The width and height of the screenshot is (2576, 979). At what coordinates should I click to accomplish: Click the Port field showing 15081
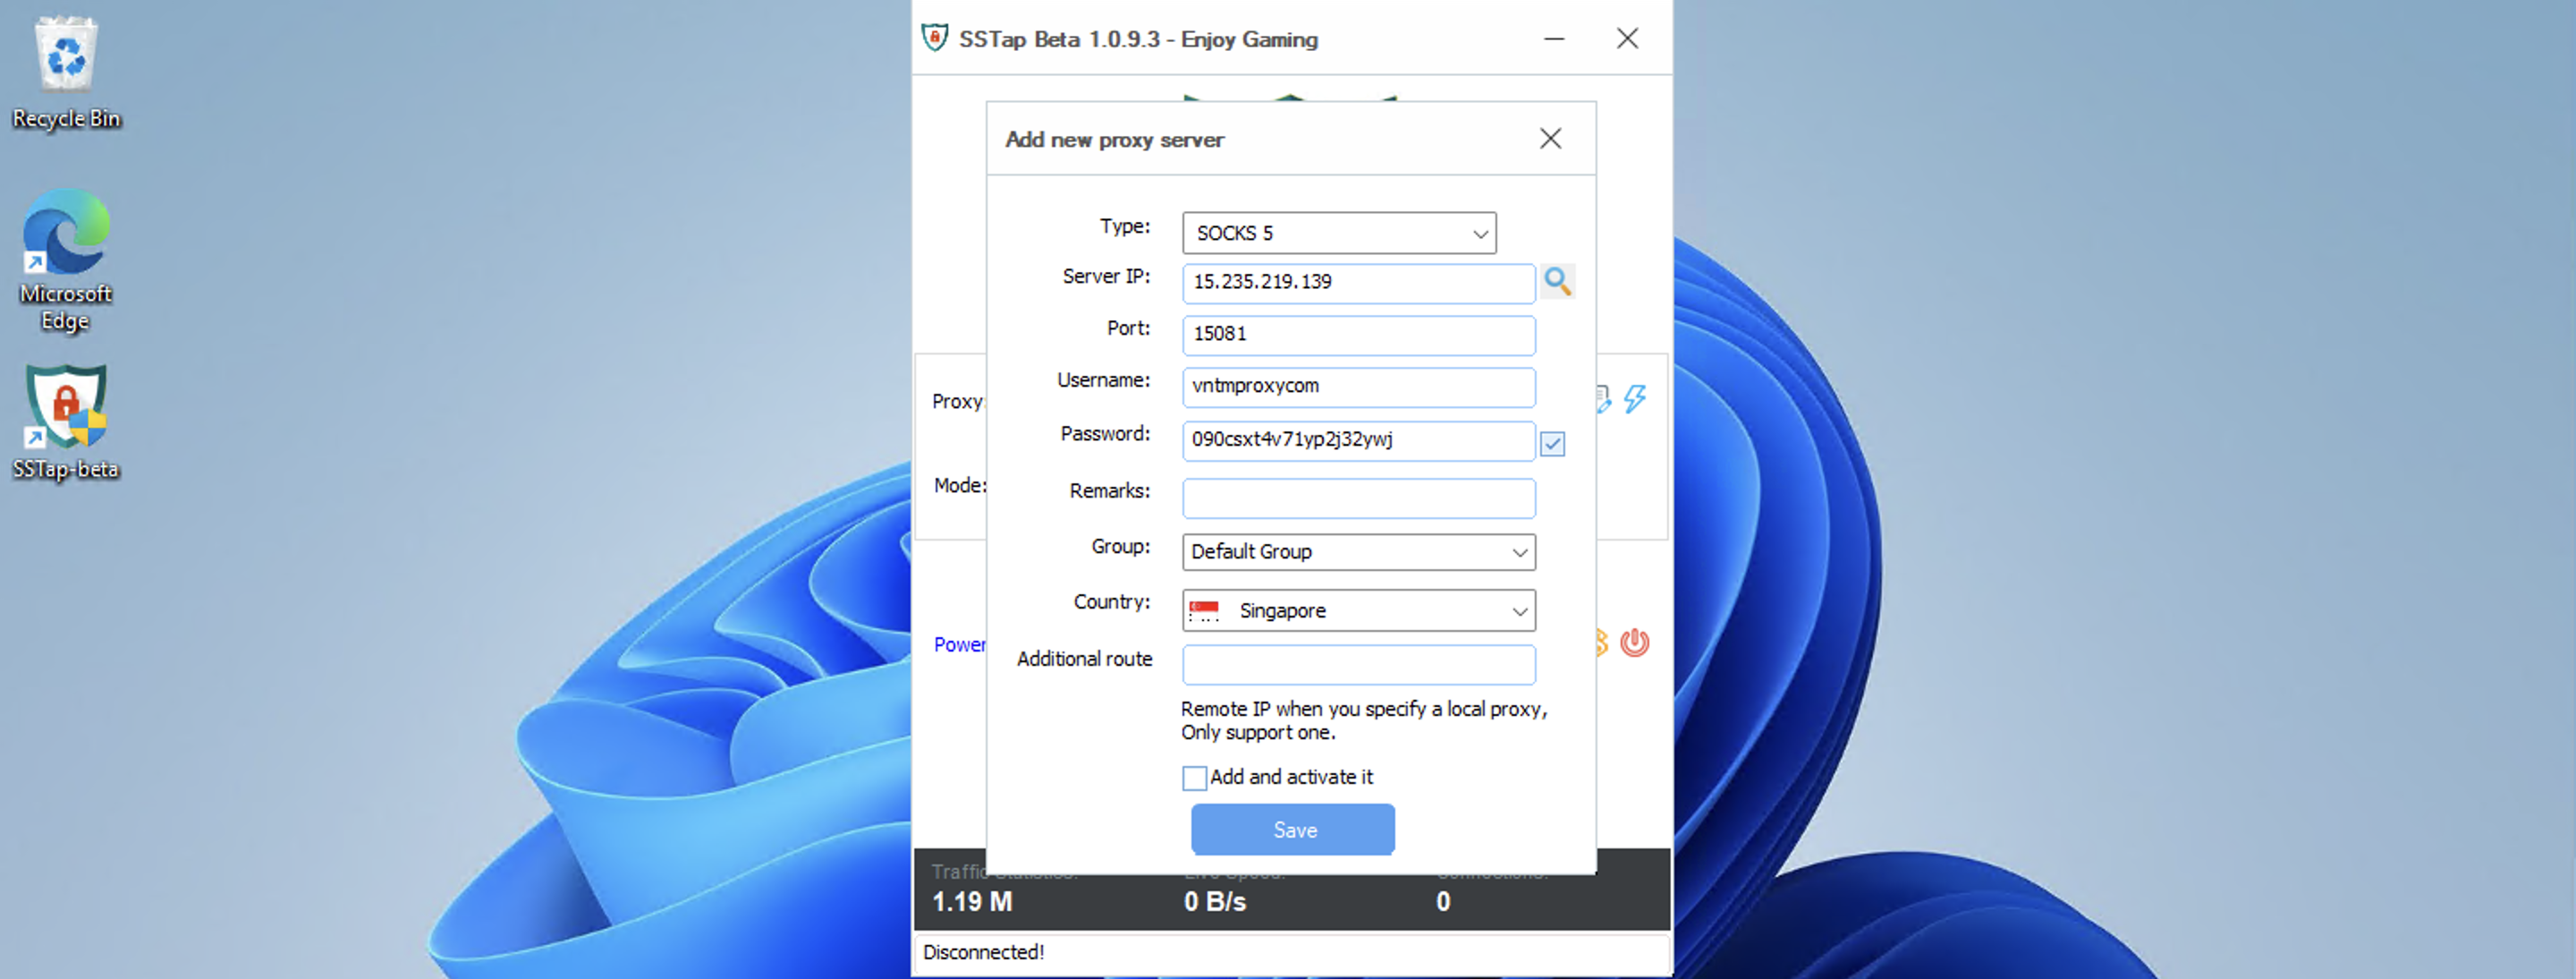tap(1358, 335)
